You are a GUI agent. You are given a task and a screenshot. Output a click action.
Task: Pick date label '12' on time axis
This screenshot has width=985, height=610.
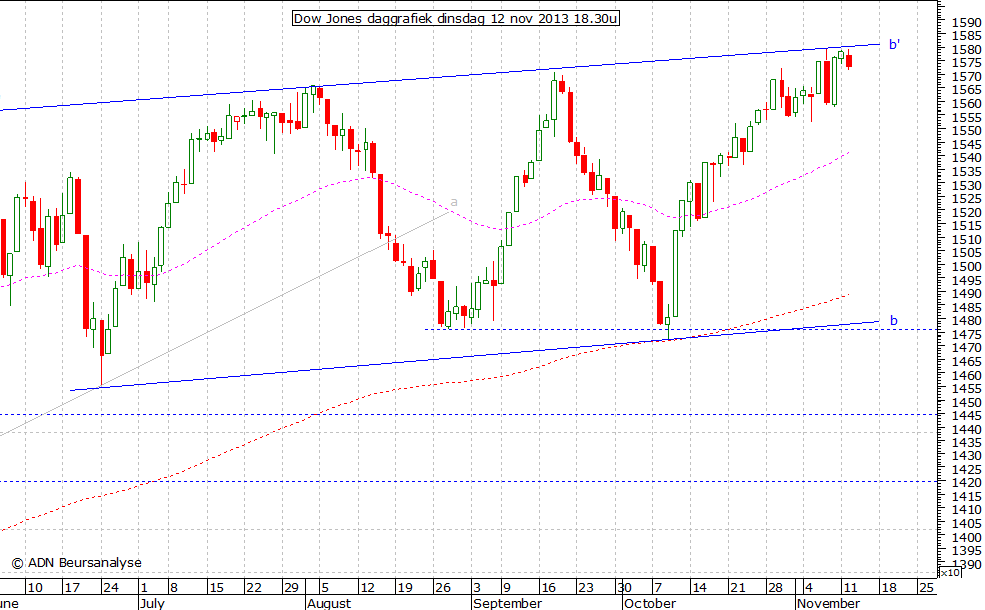coord(367,587)
